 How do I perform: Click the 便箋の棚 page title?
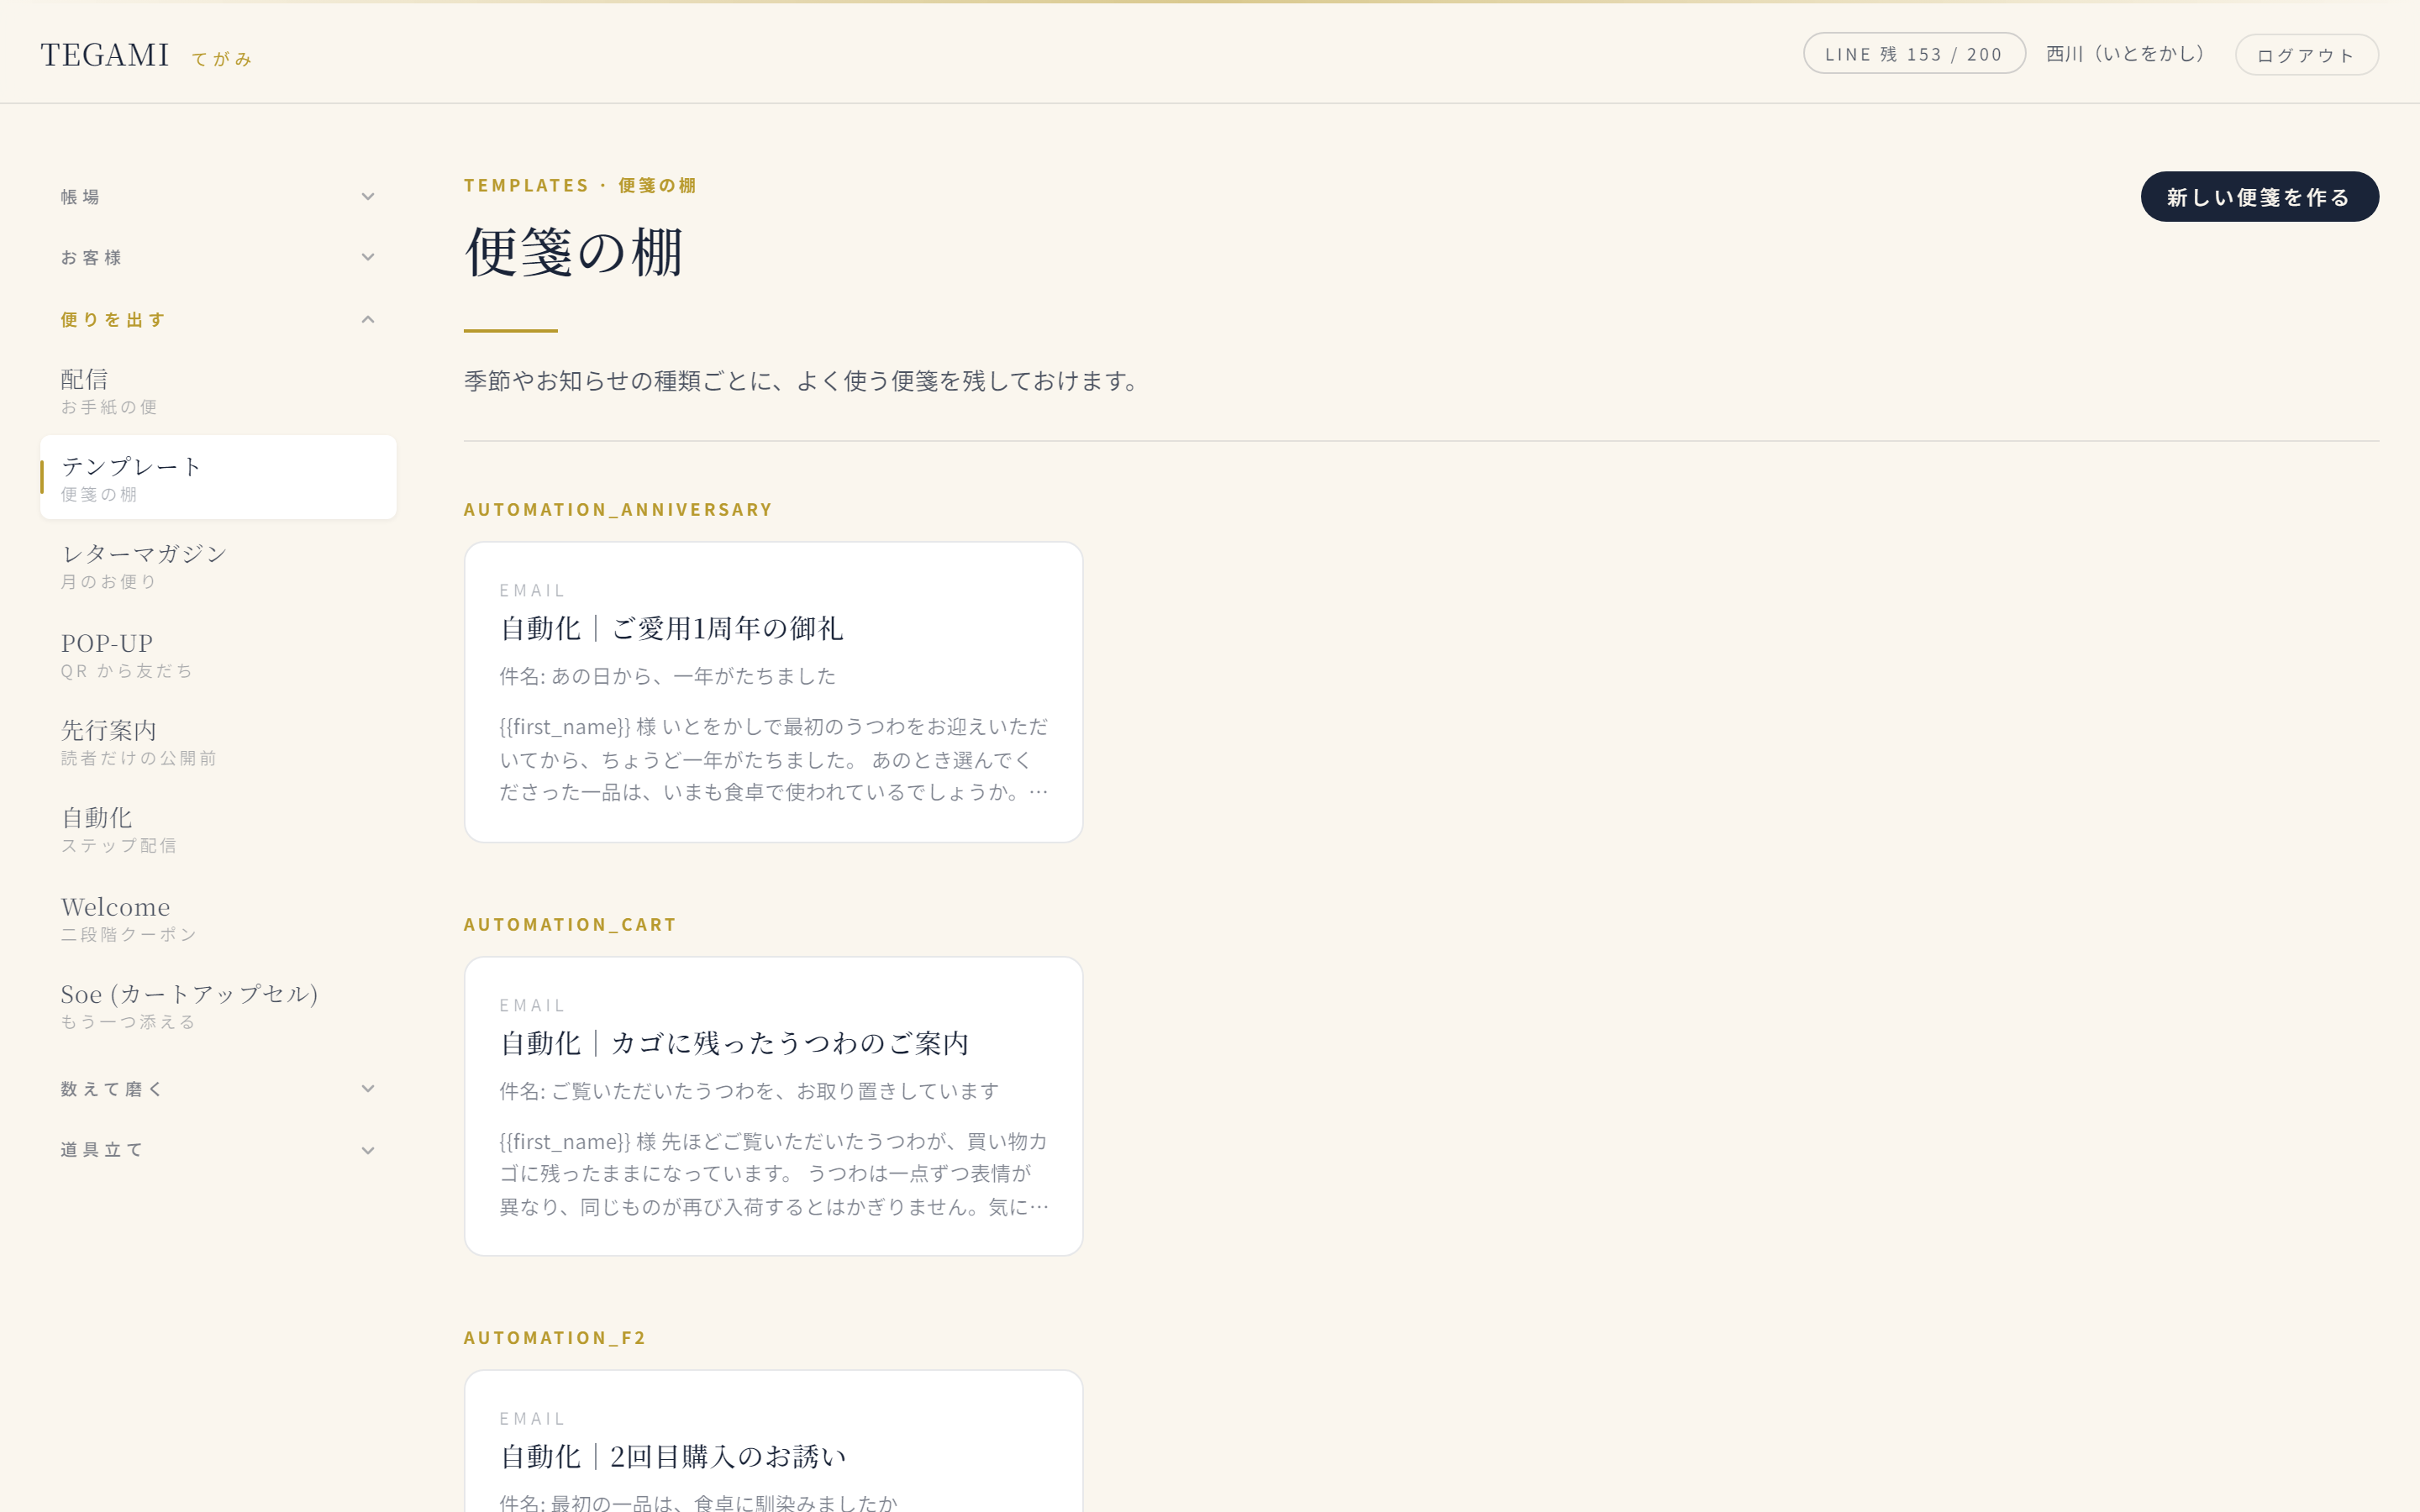[574, 251]
